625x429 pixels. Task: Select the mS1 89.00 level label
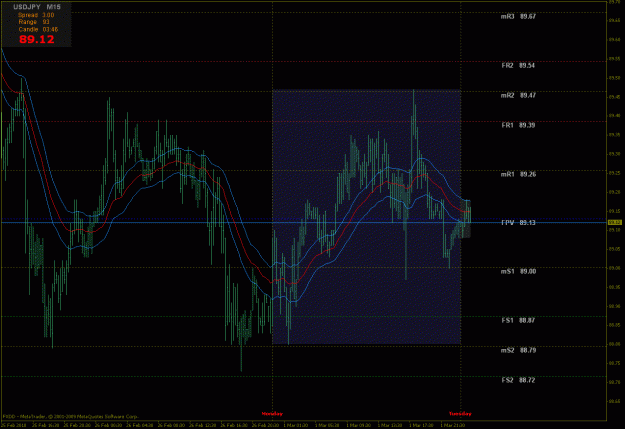pos(518,271)
